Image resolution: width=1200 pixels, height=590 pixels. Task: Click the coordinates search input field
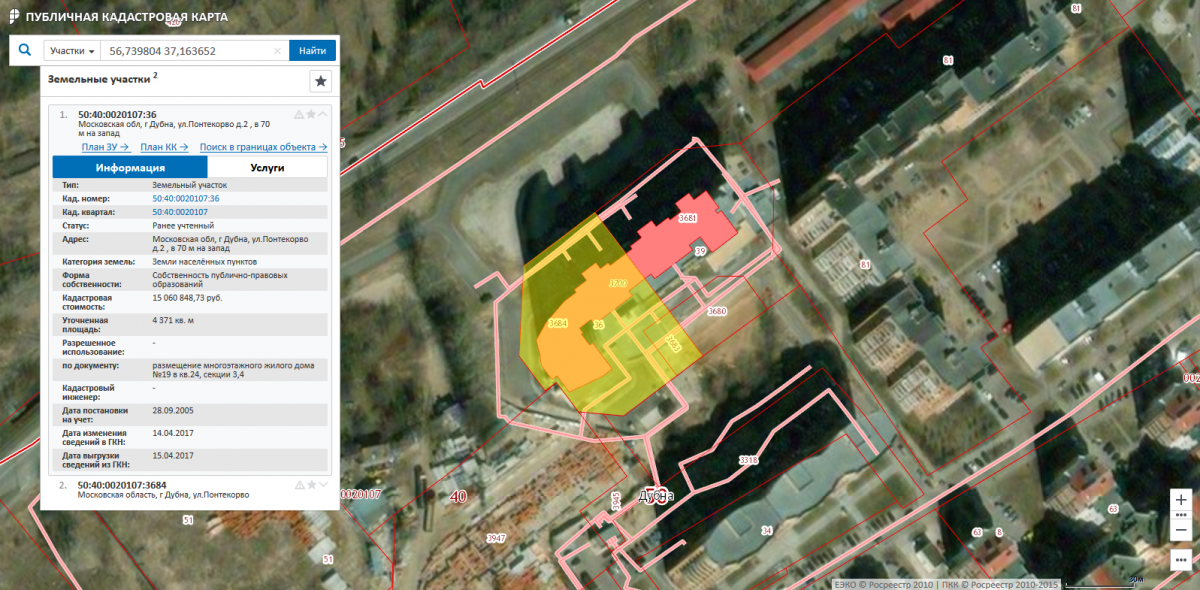coord(190,51)
